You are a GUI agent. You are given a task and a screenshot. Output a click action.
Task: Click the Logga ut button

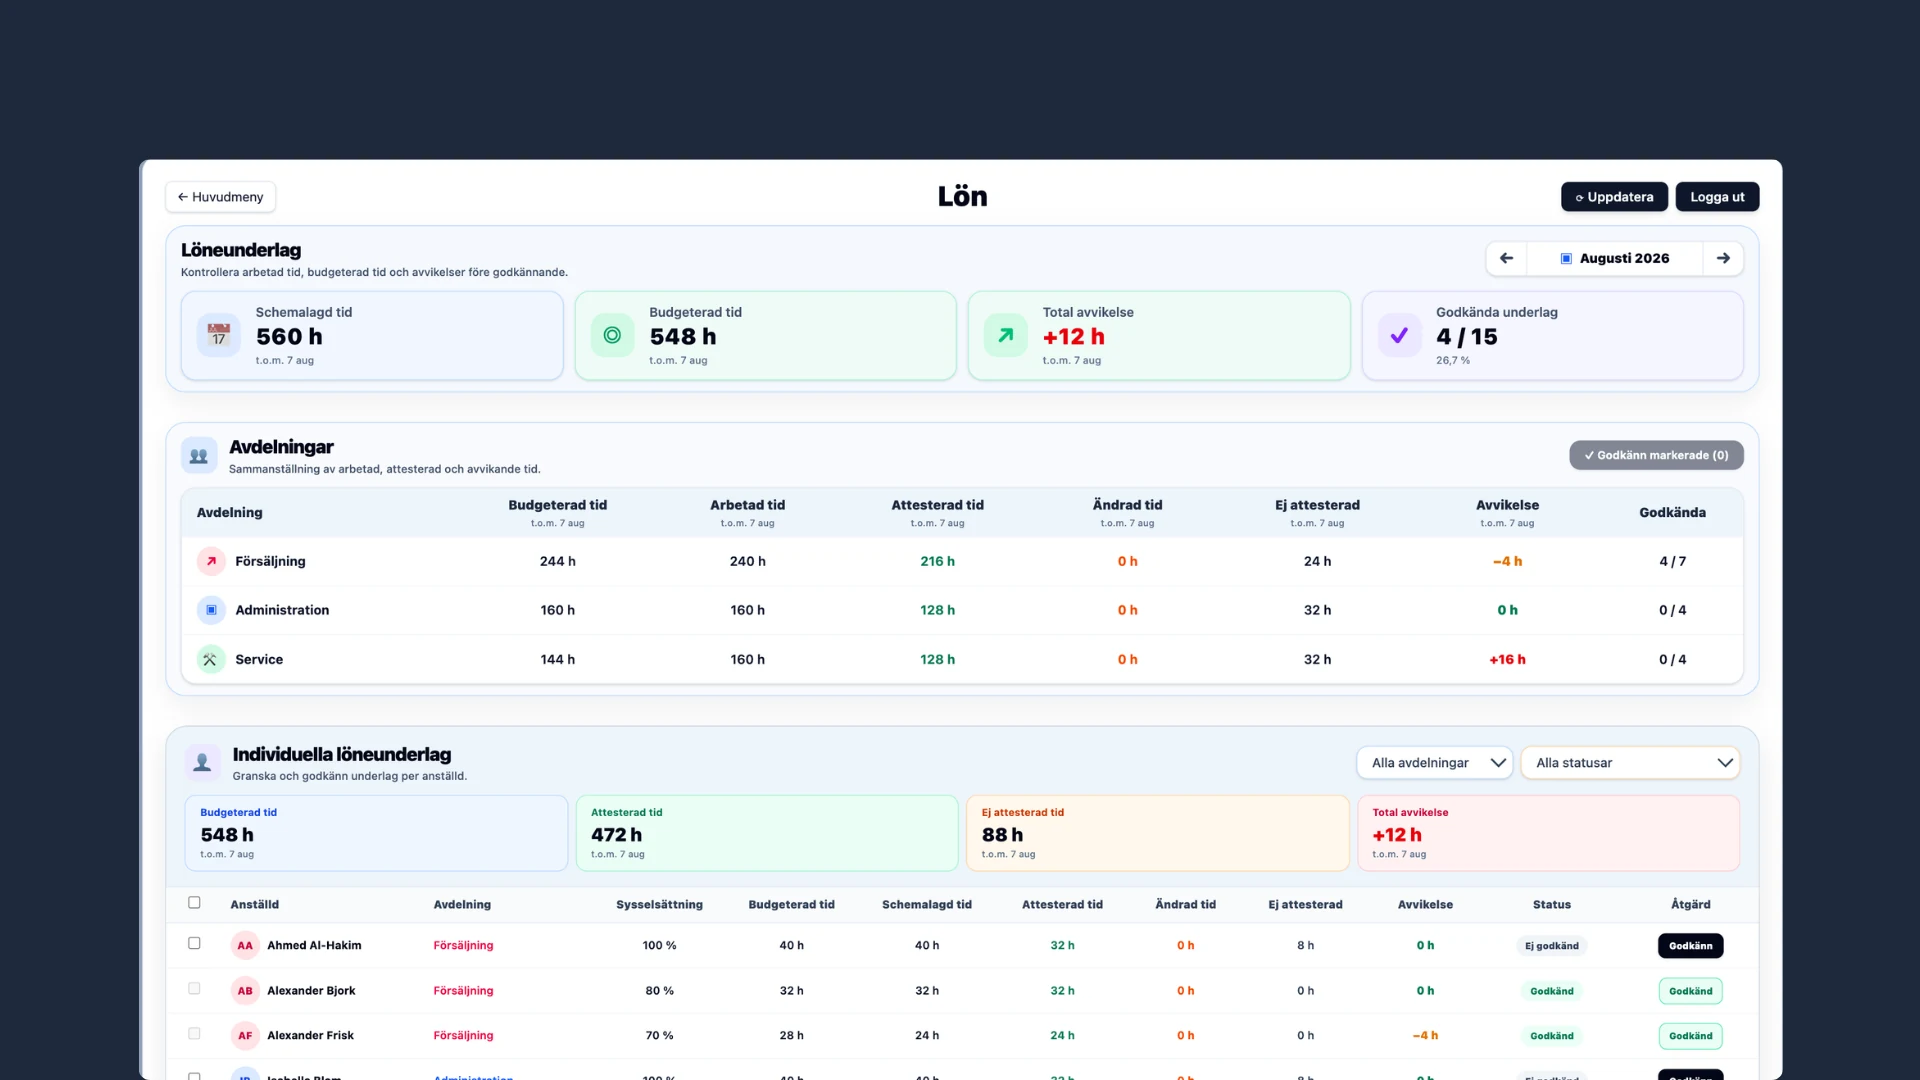click(1717, 197)
